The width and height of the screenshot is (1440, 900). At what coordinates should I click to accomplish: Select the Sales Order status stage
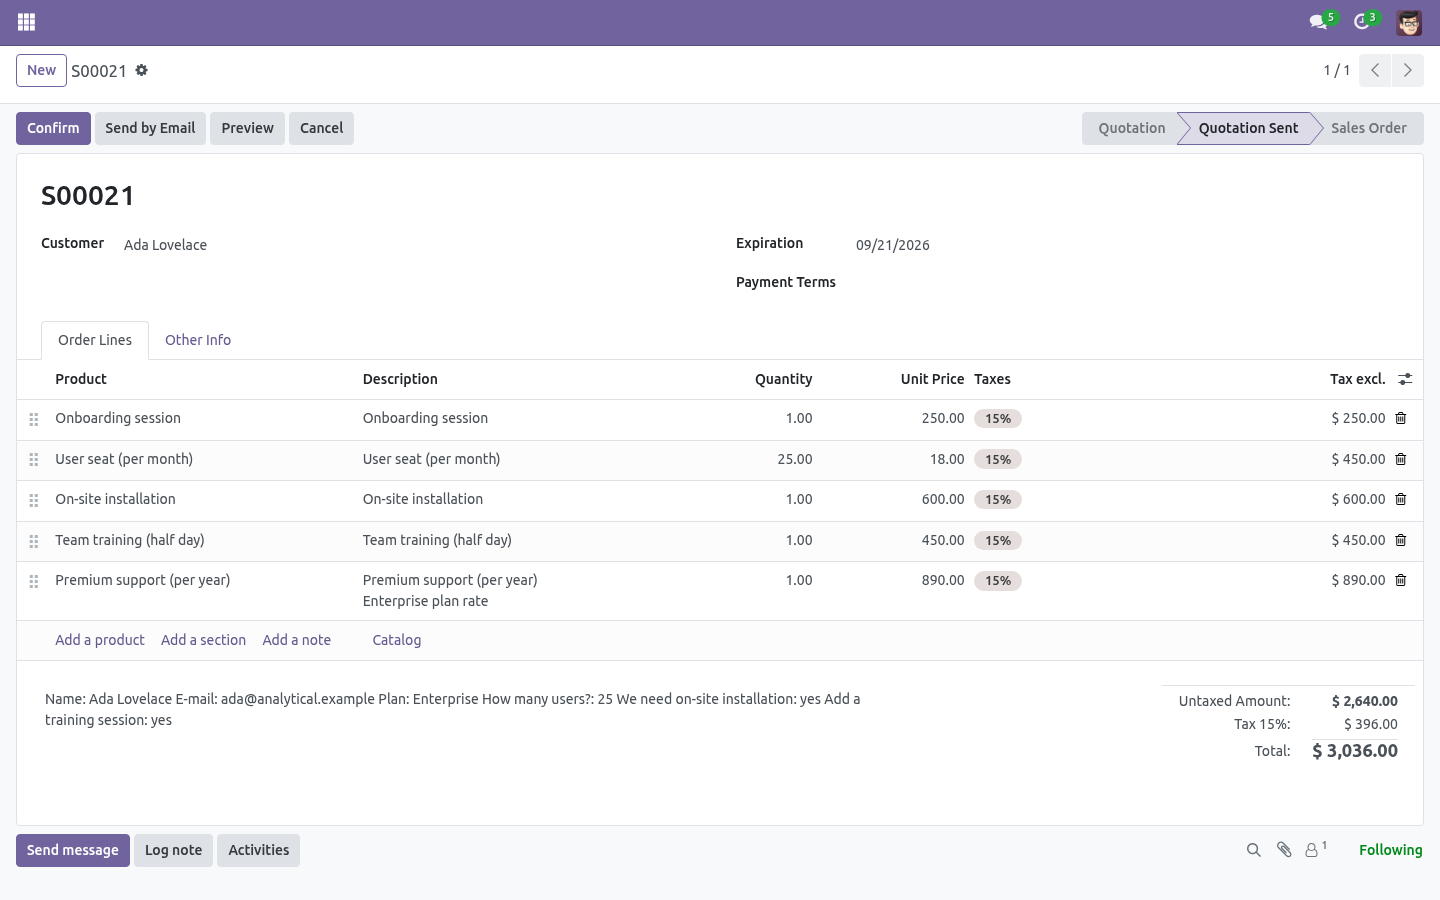1368,128
